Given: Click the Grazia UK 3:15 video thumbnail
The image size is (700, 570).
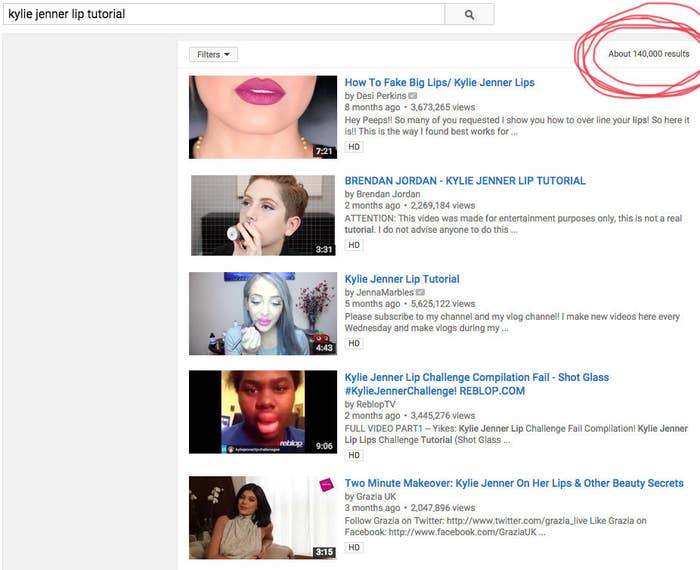Looking at the screenshot, I should pyautogui.click(x=263, y=517).
